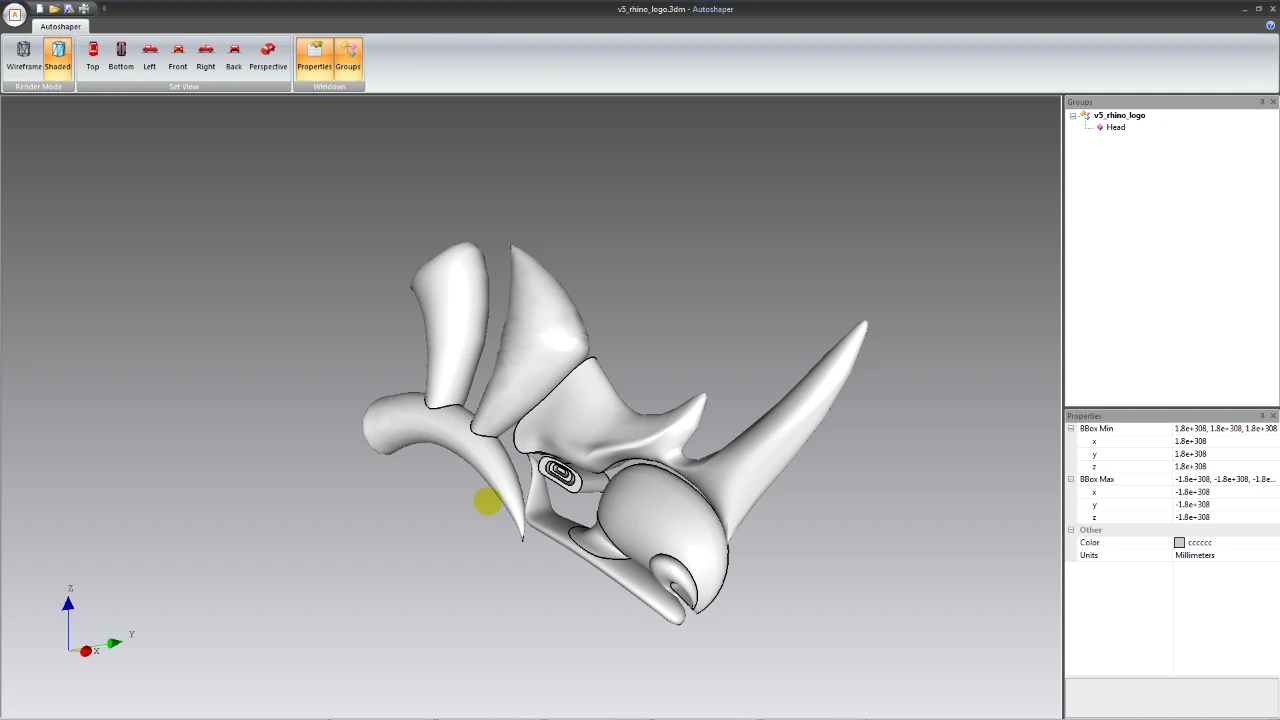Enable Wireframe render mode
This screenshot has width=1280, height=720.
click(24, 57)
